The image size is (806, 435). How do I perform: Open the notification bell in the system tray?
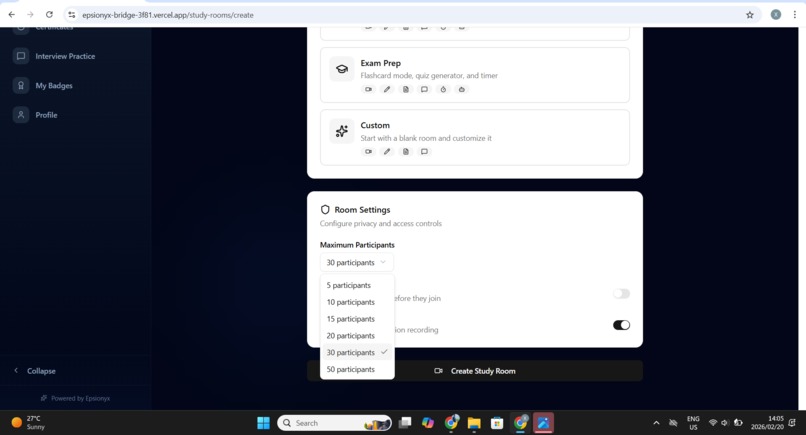[x=792, y=423]
